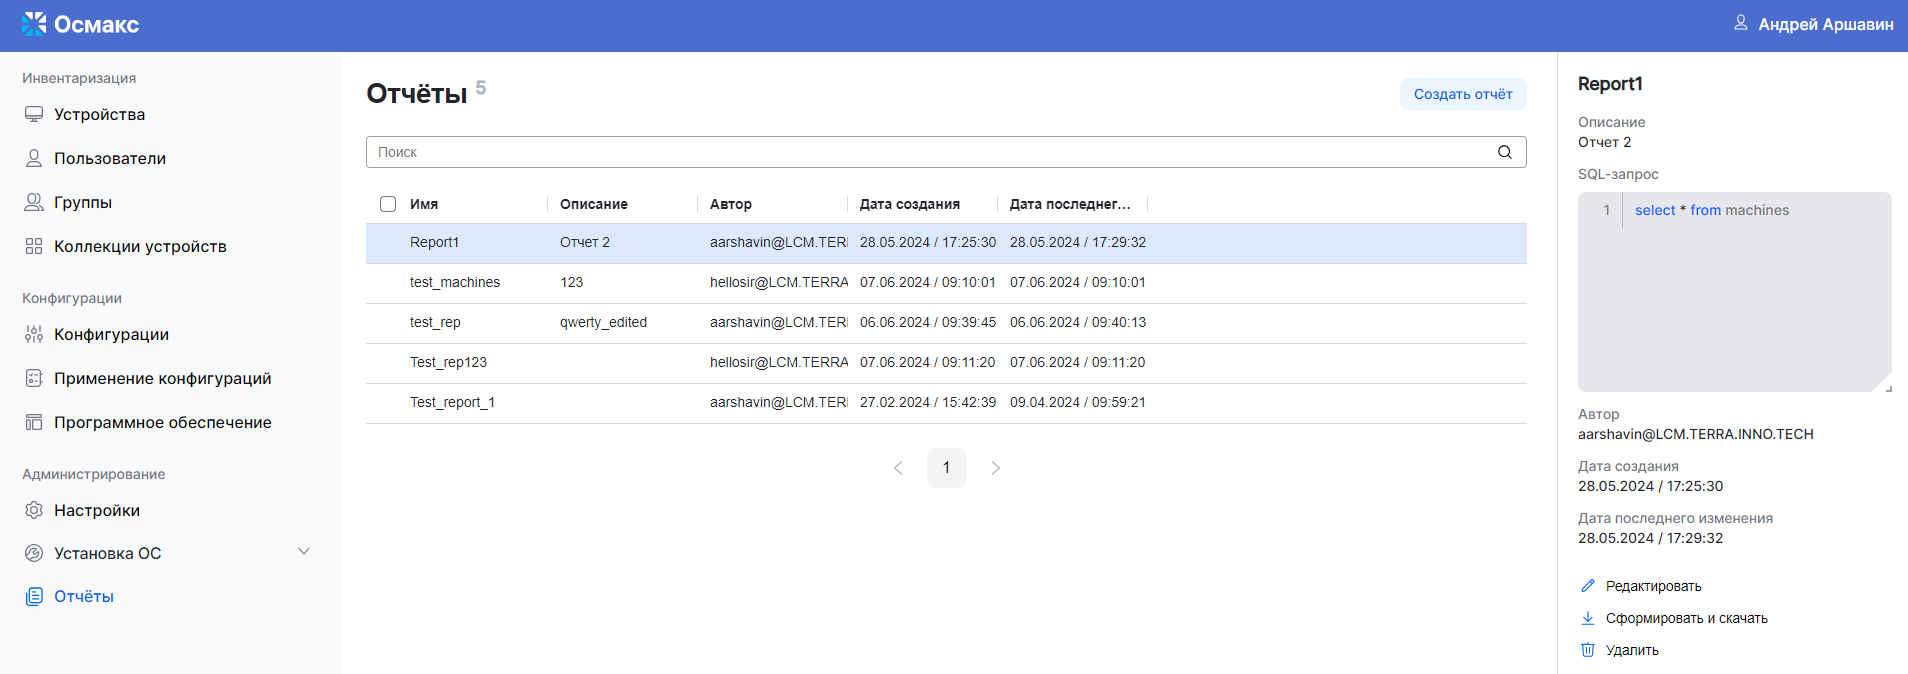Open Пользователи in the sidebar
Screen dimensions: 1908x674
(x=110, y=158)
